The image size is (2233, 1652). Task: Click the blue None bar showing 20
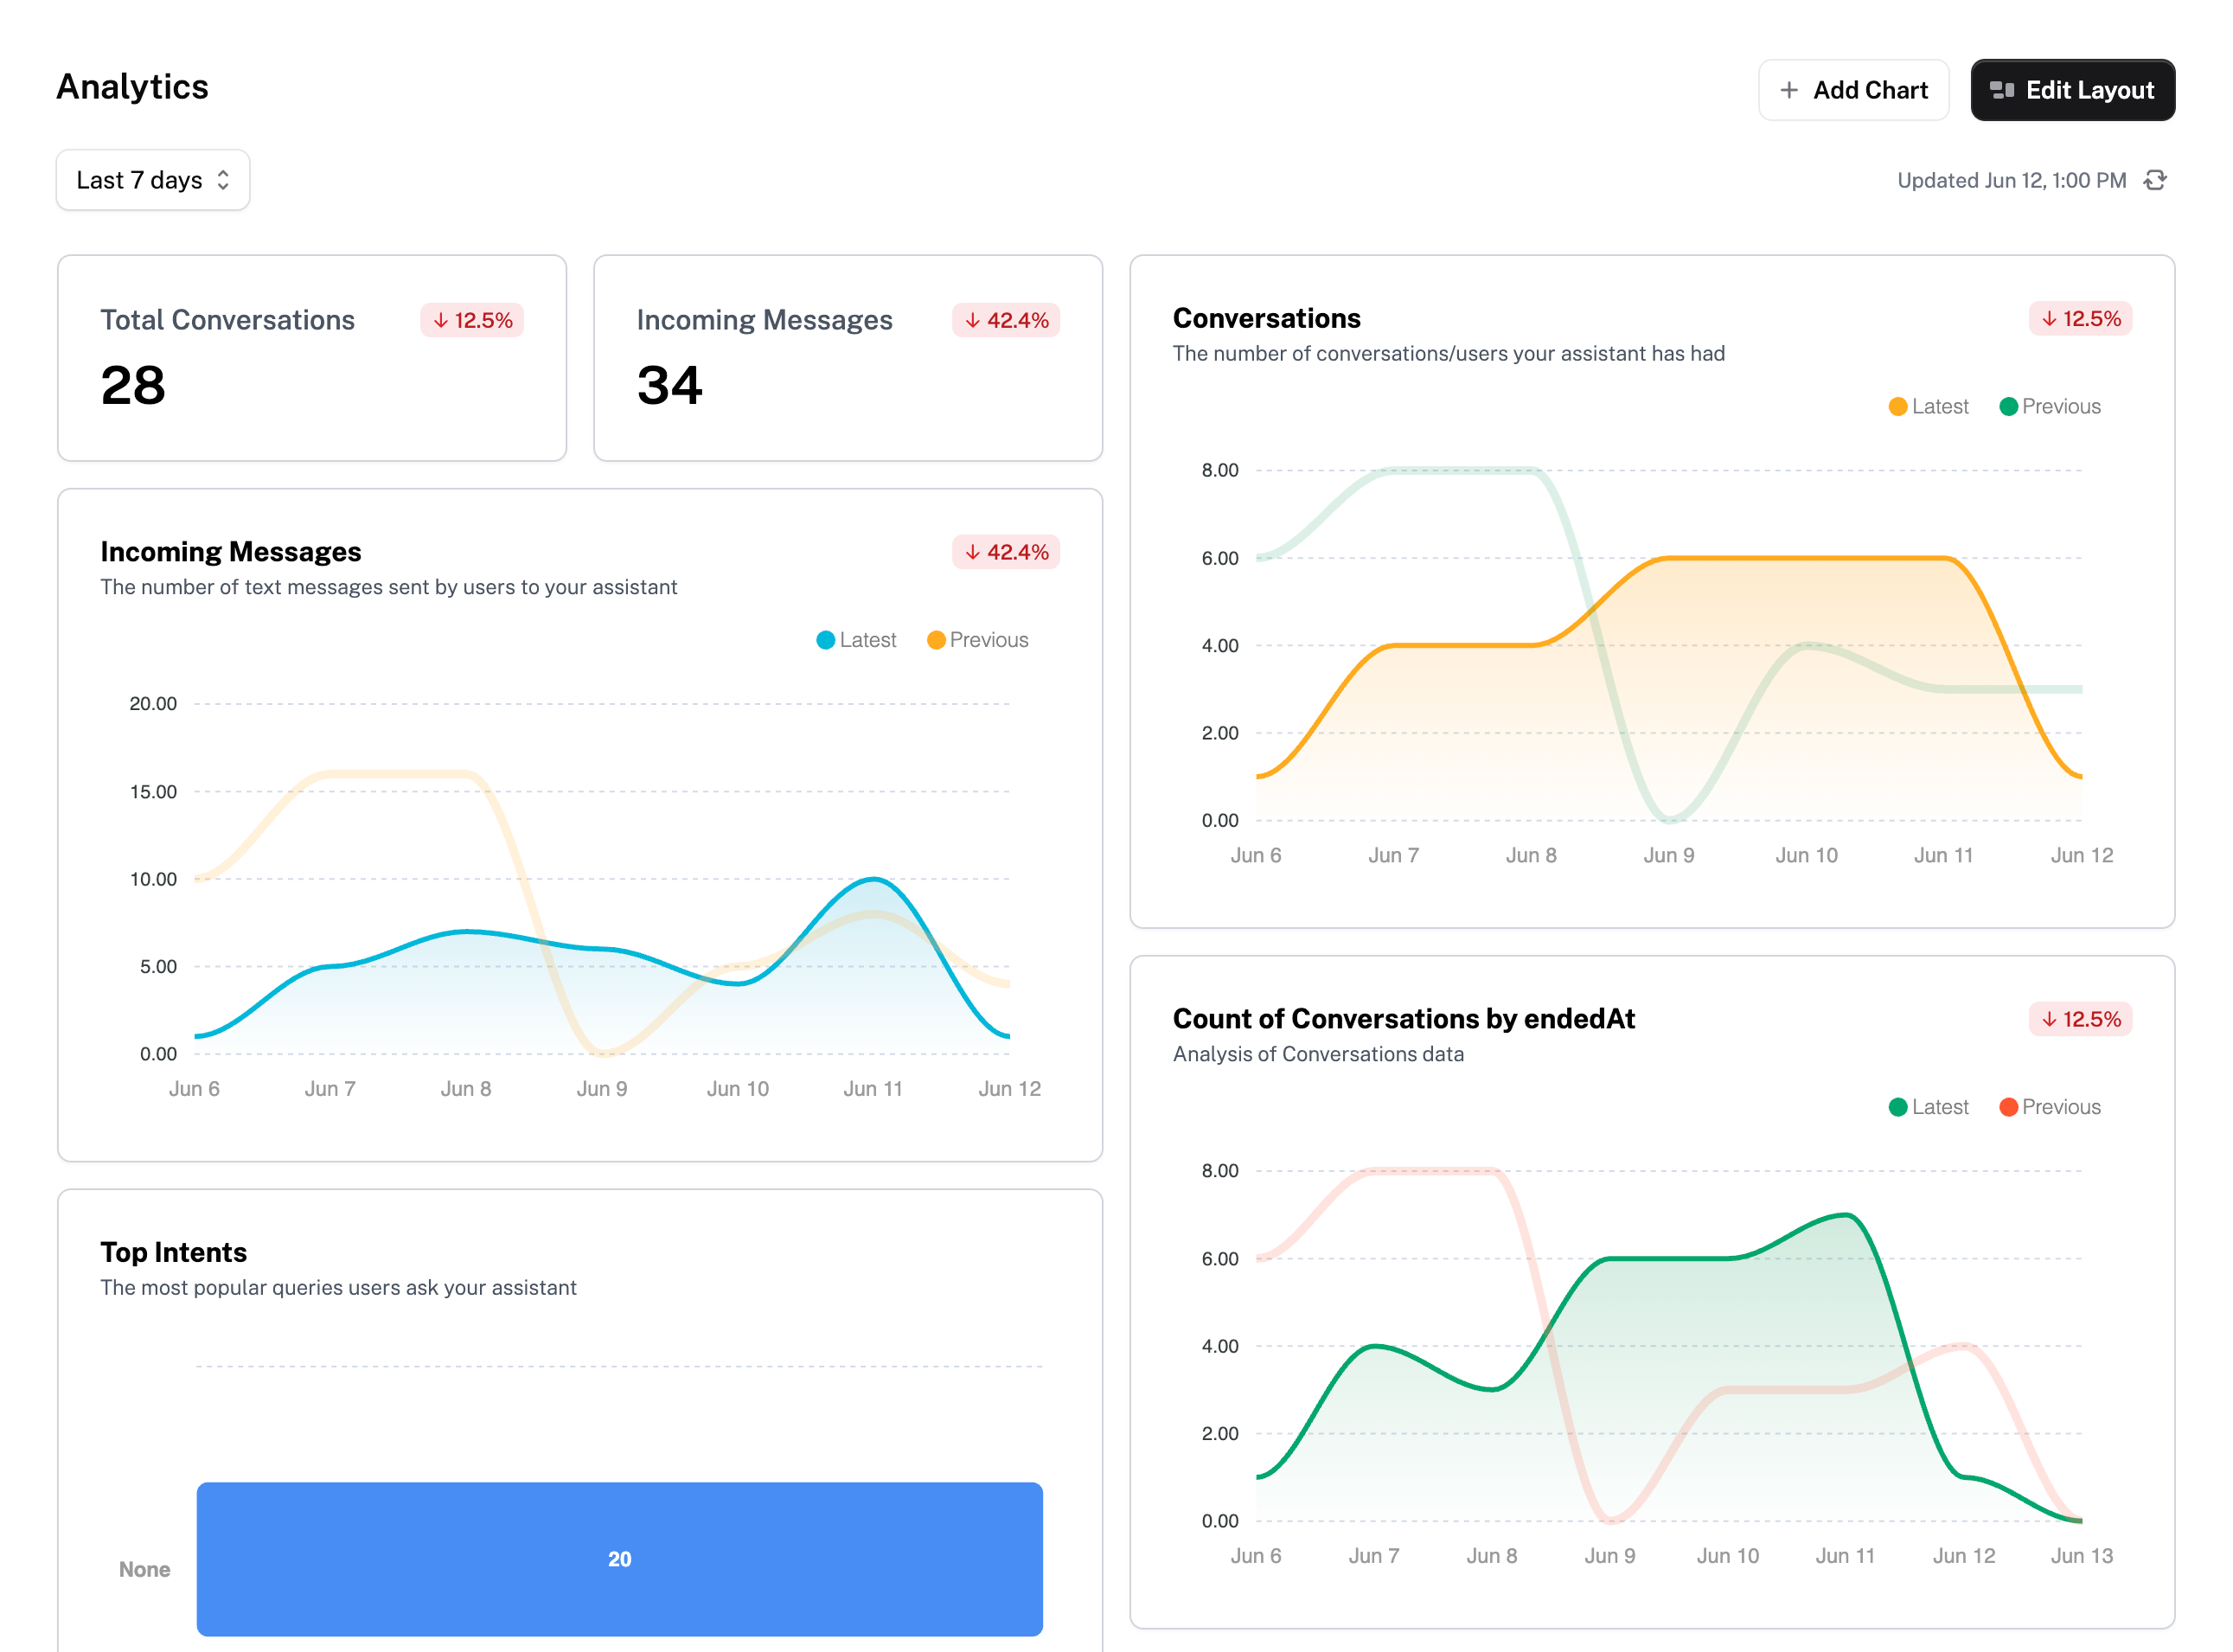tap(619, 1559)
